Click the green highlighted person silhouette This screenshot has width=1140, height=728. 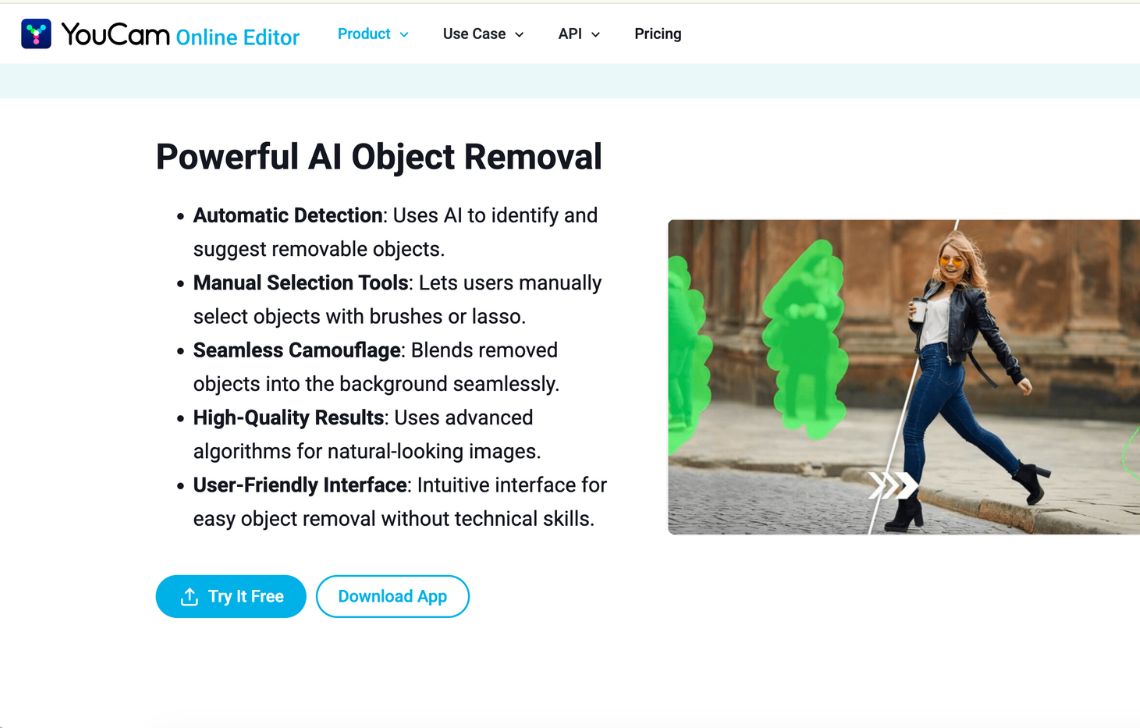pyautogui.click(x=805, y=338)
